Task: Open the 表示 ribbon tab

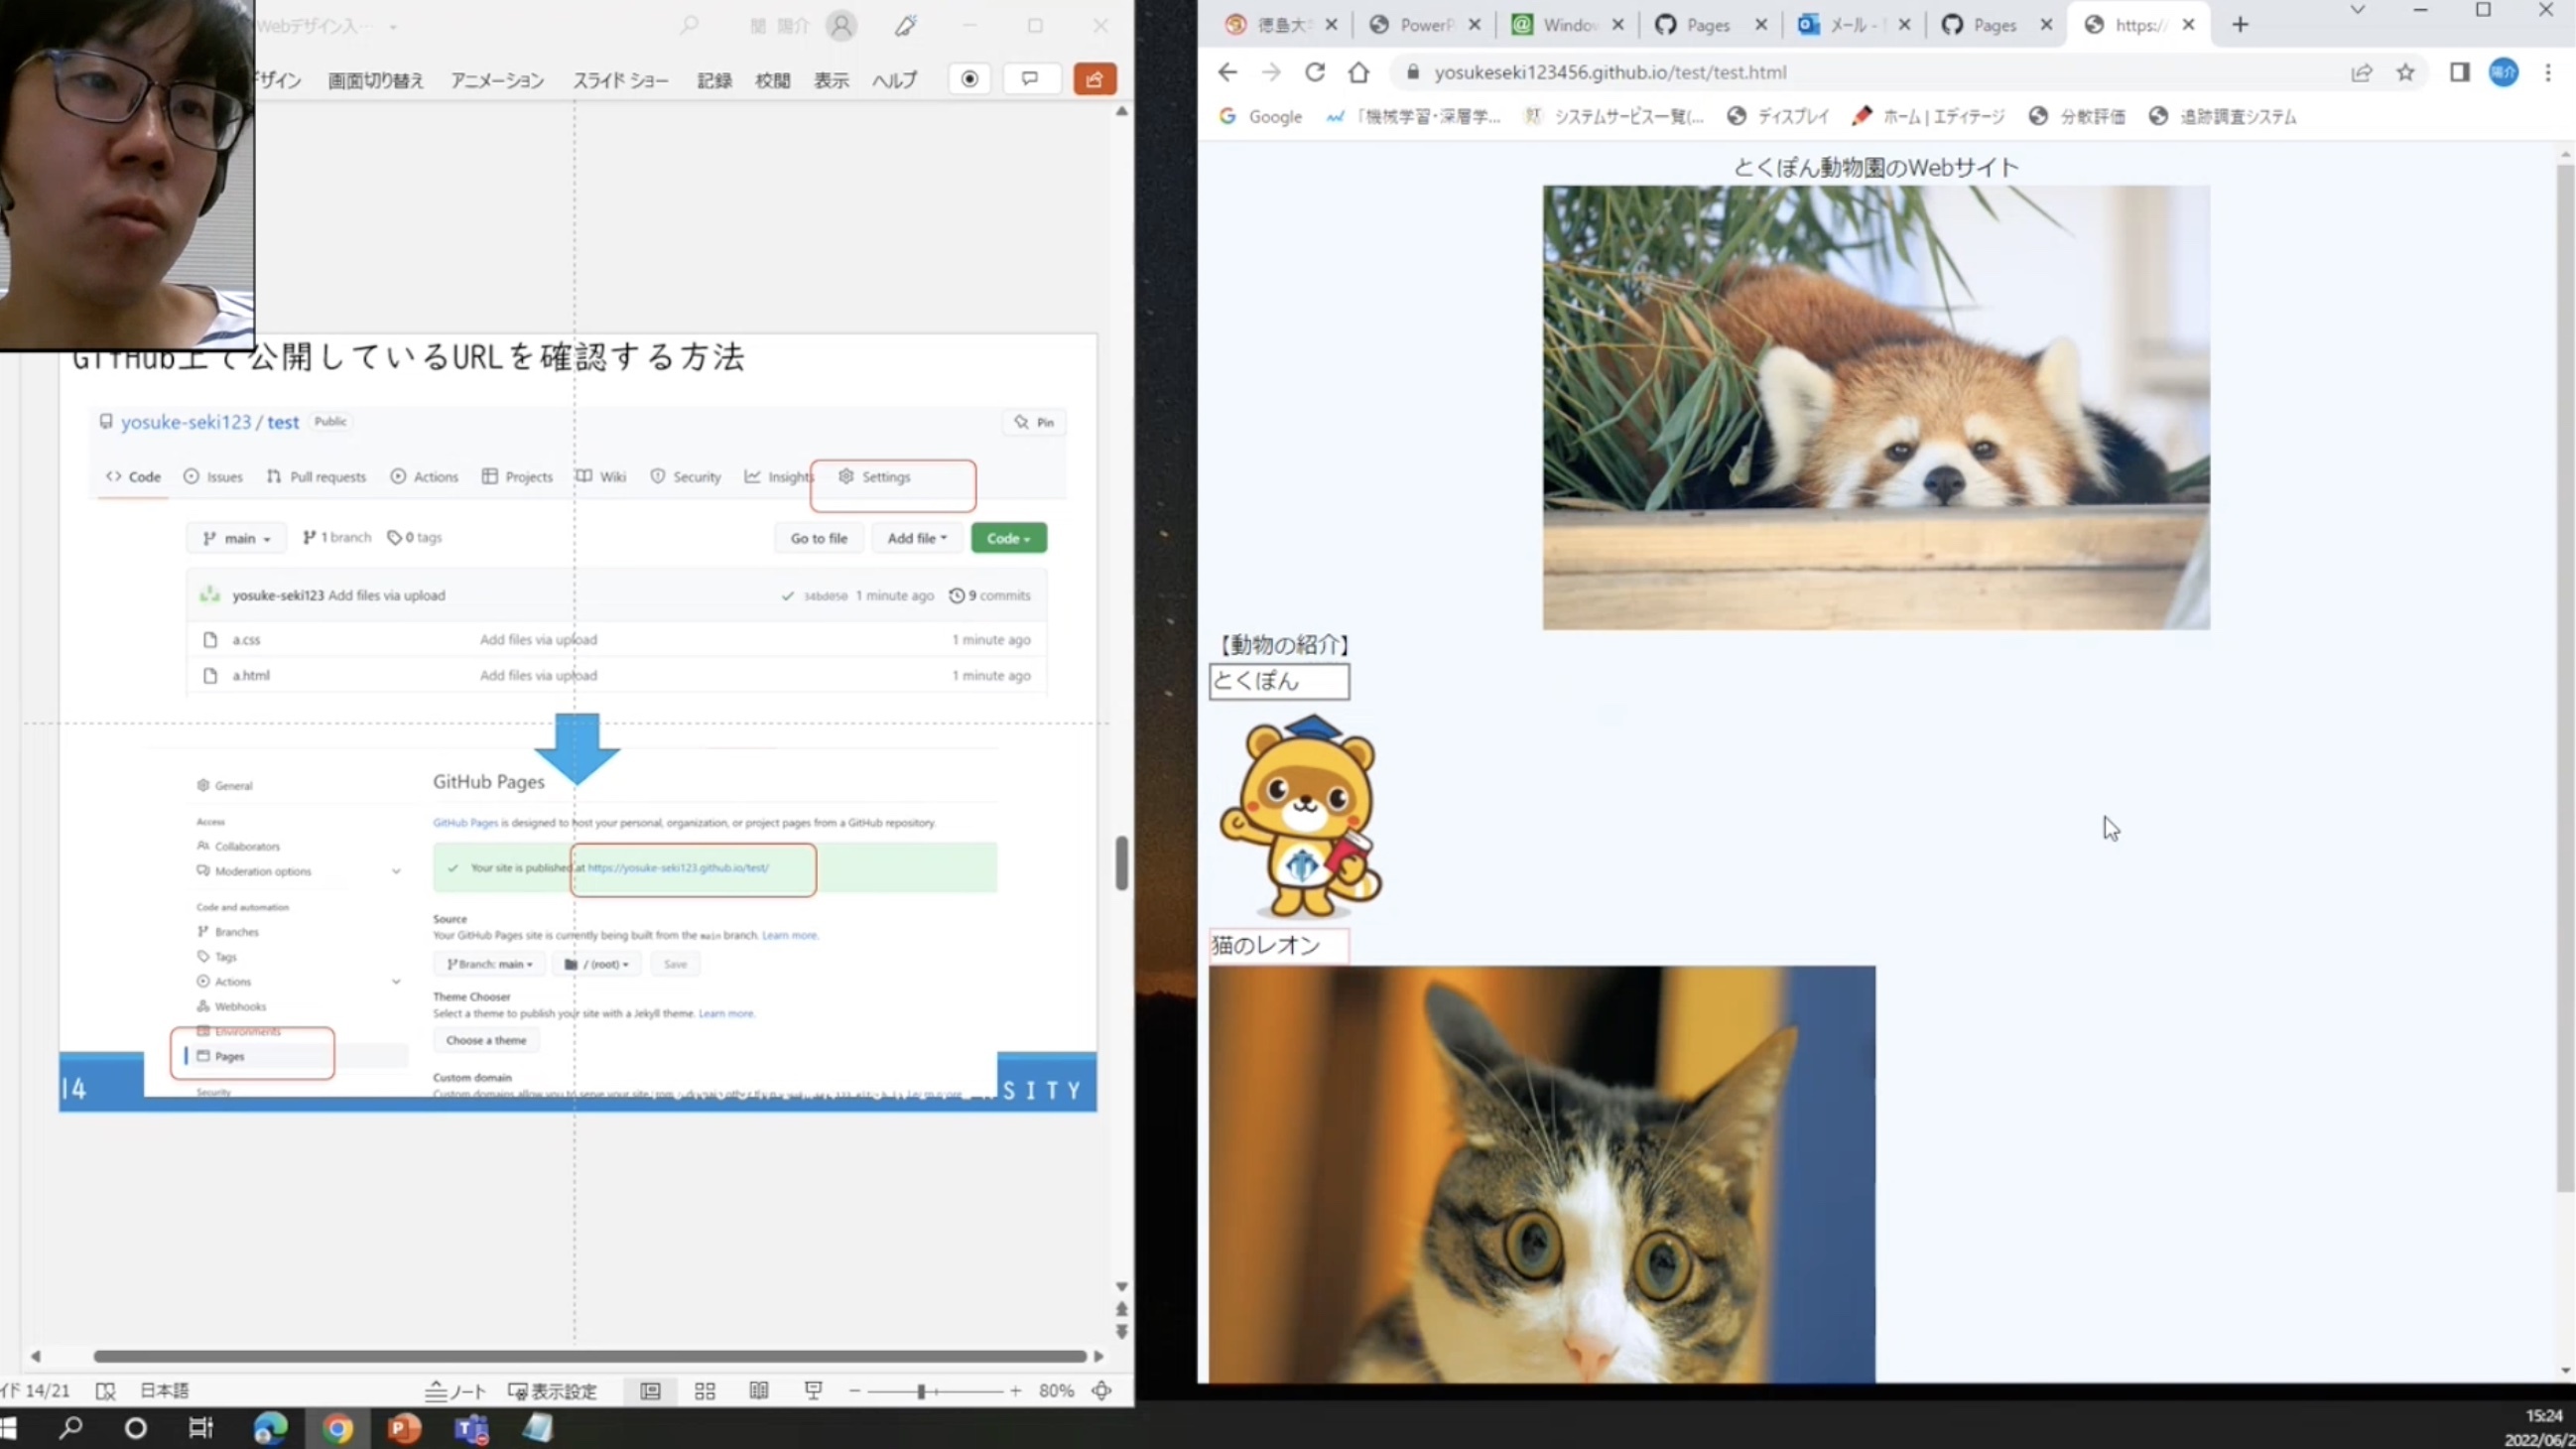Action: tap(831, 80)
